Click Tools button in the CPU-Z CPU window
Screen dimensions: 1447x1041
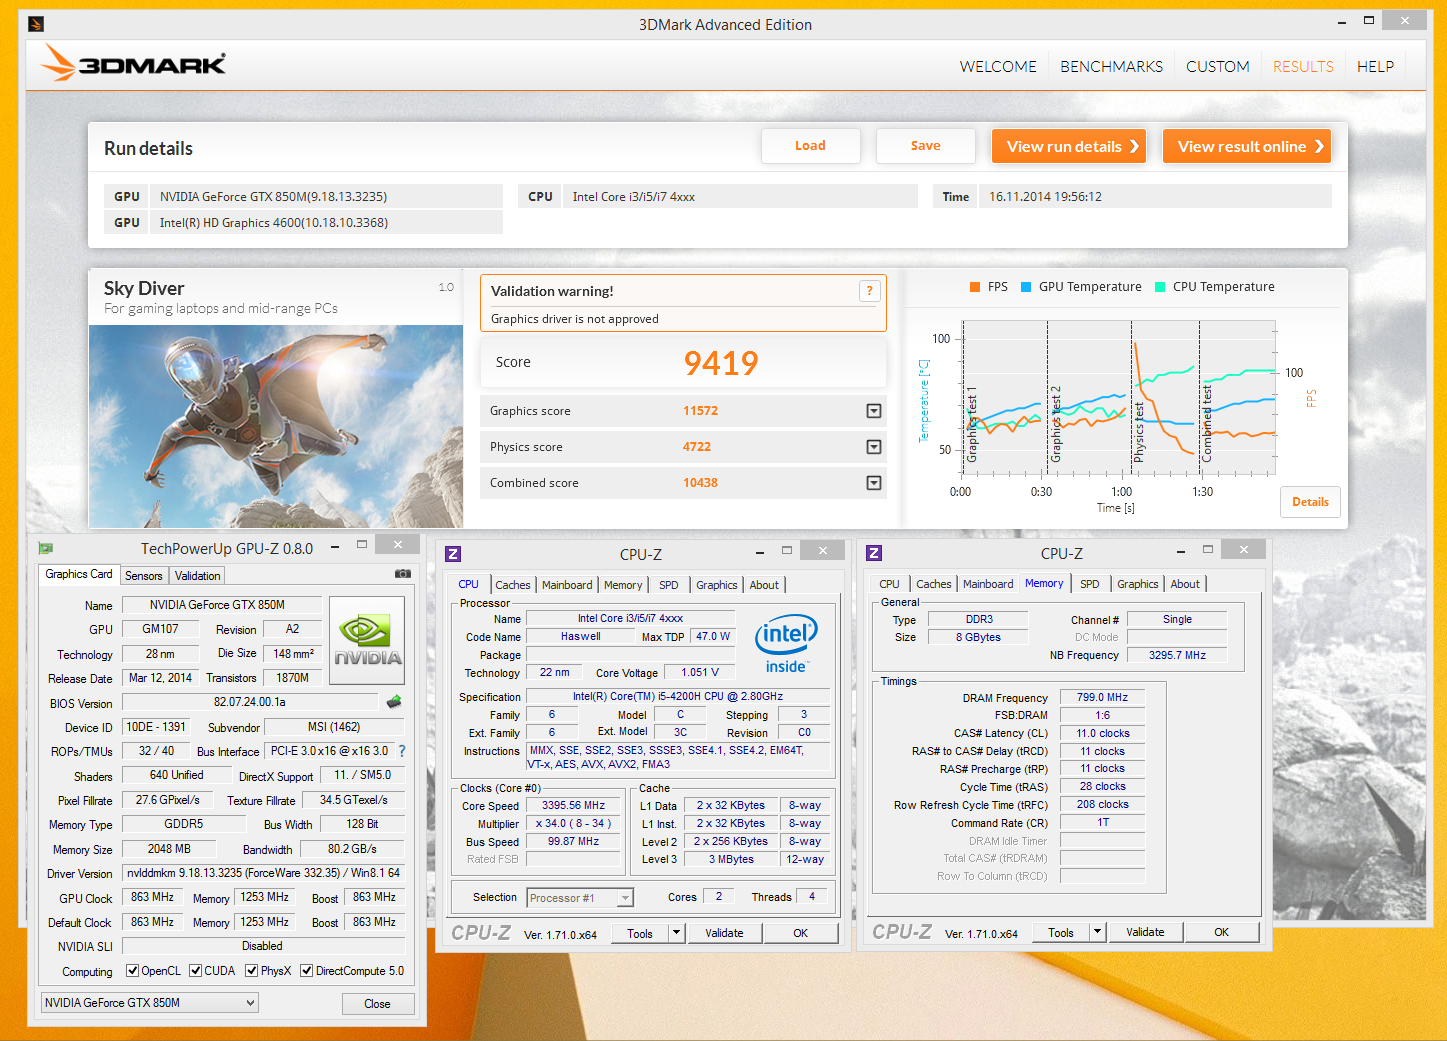click(x=640, y=933)
